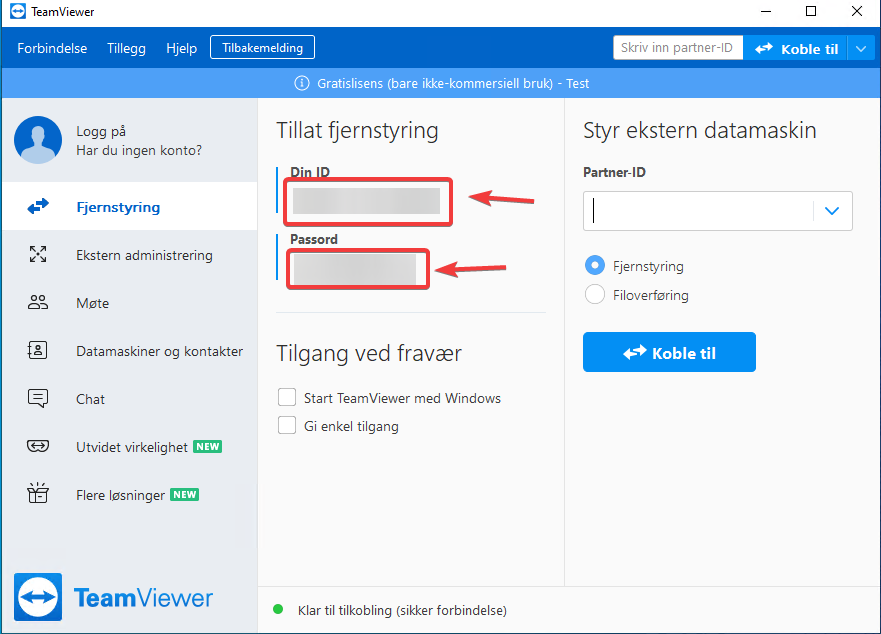This screenshot has height=634, width=881.
Task: Select the Fjernstyring radio button
Action: coord(594,265)
